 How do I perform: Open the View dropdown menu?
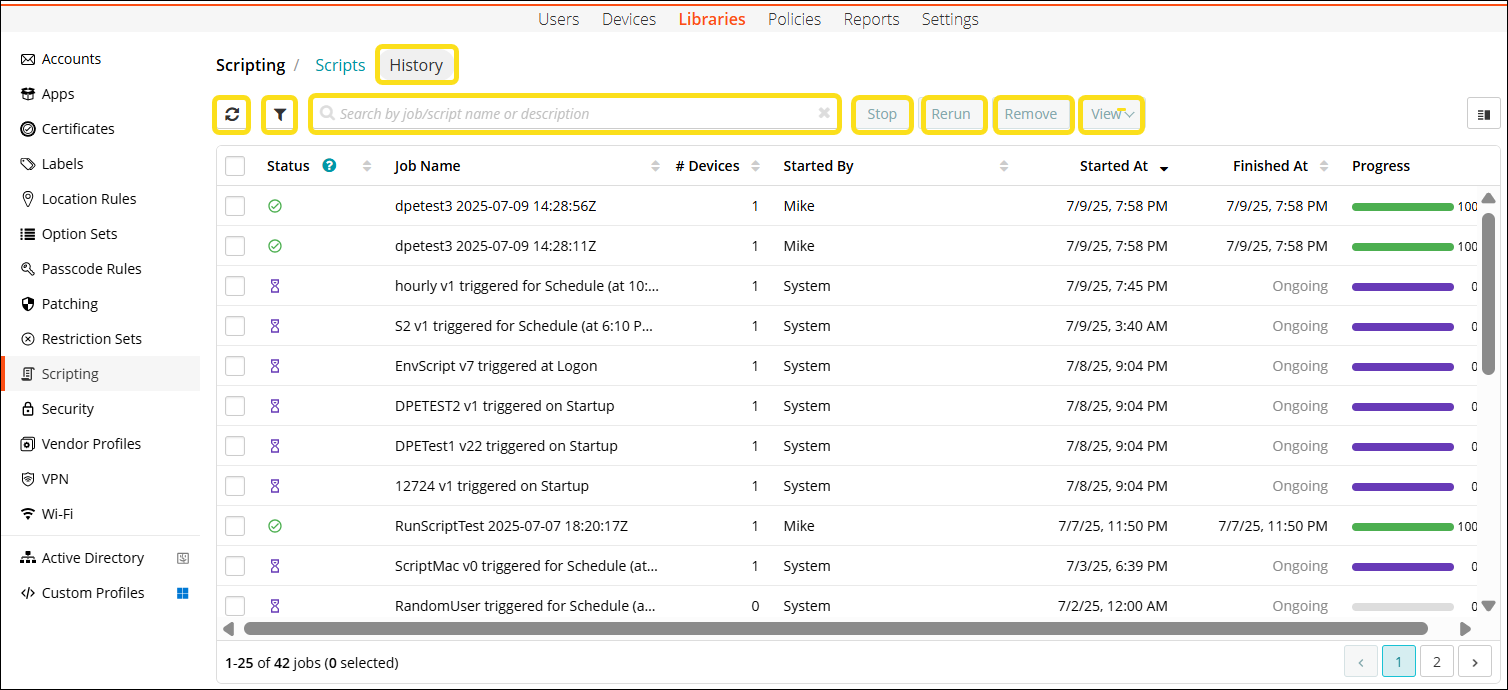click(1112, 114)
